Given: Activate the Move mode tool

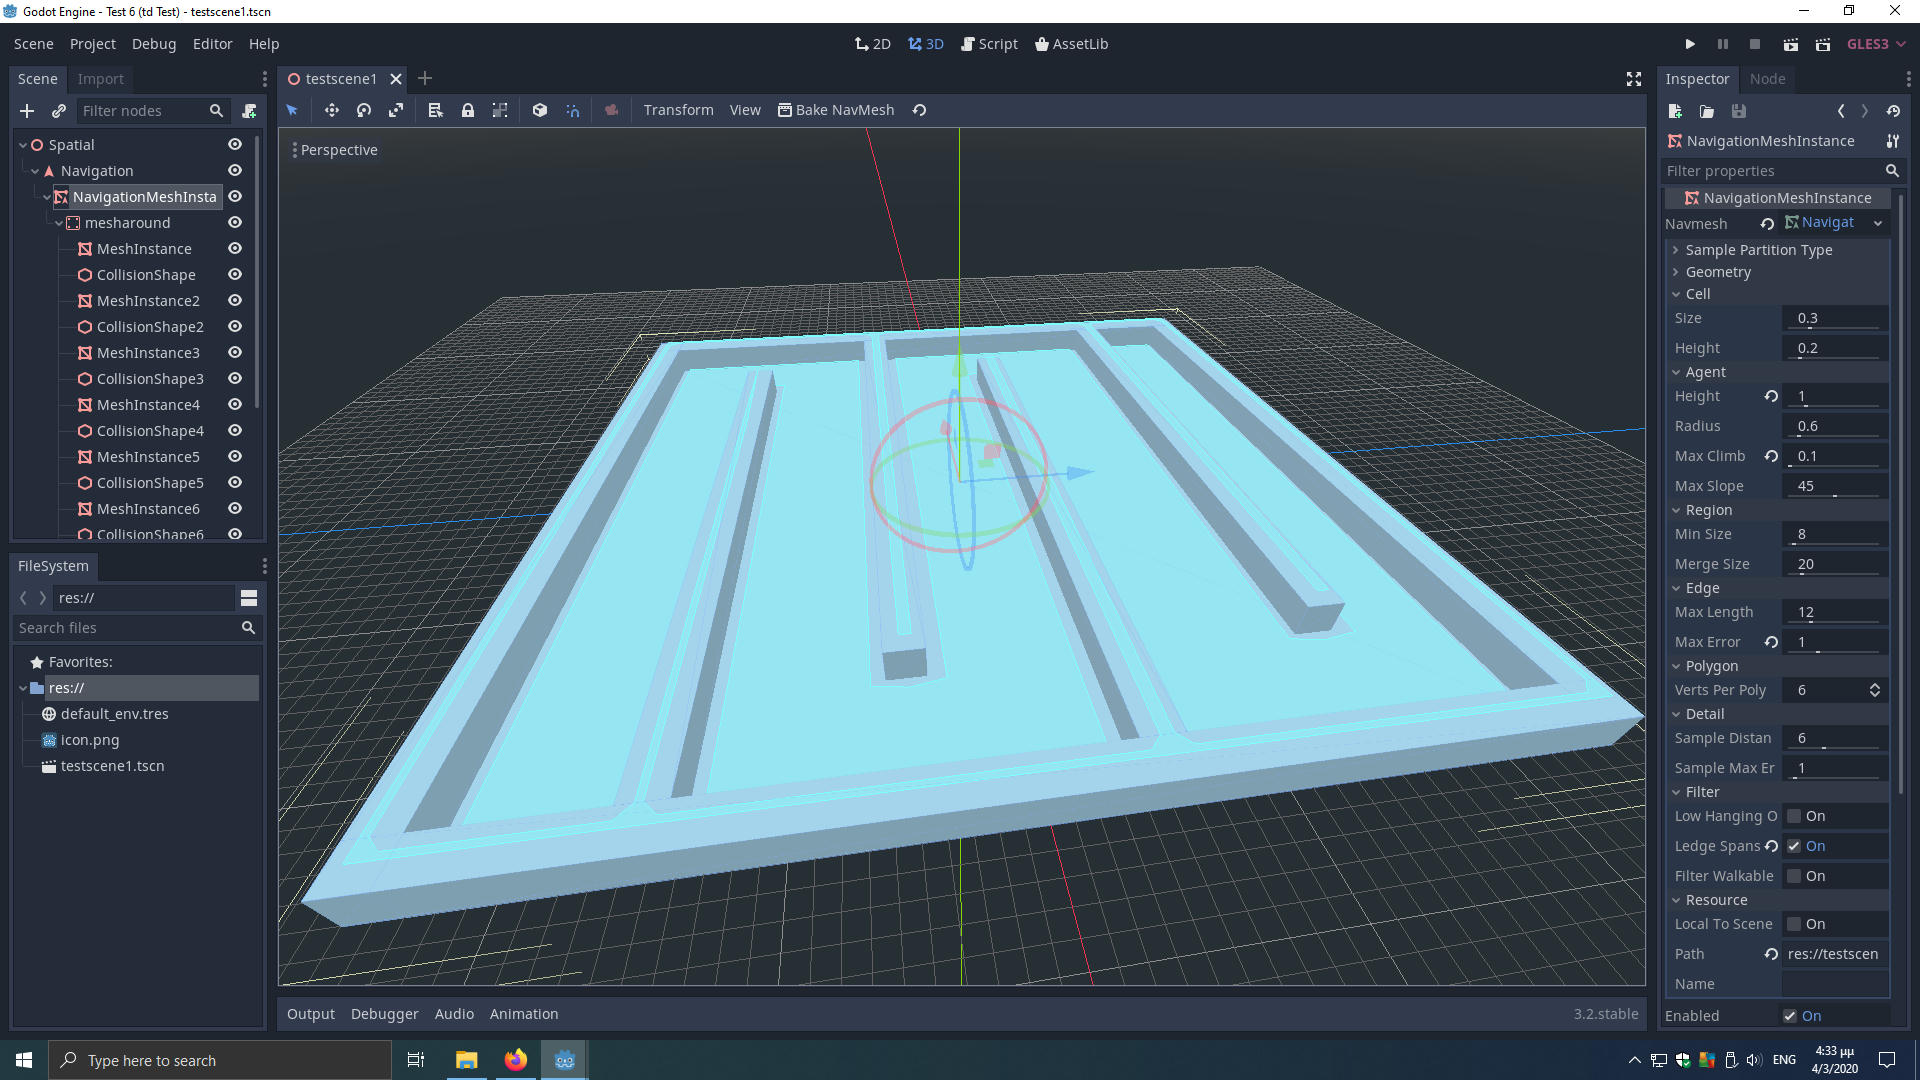Looking at the screenshot, I should [x=332, y=110].
